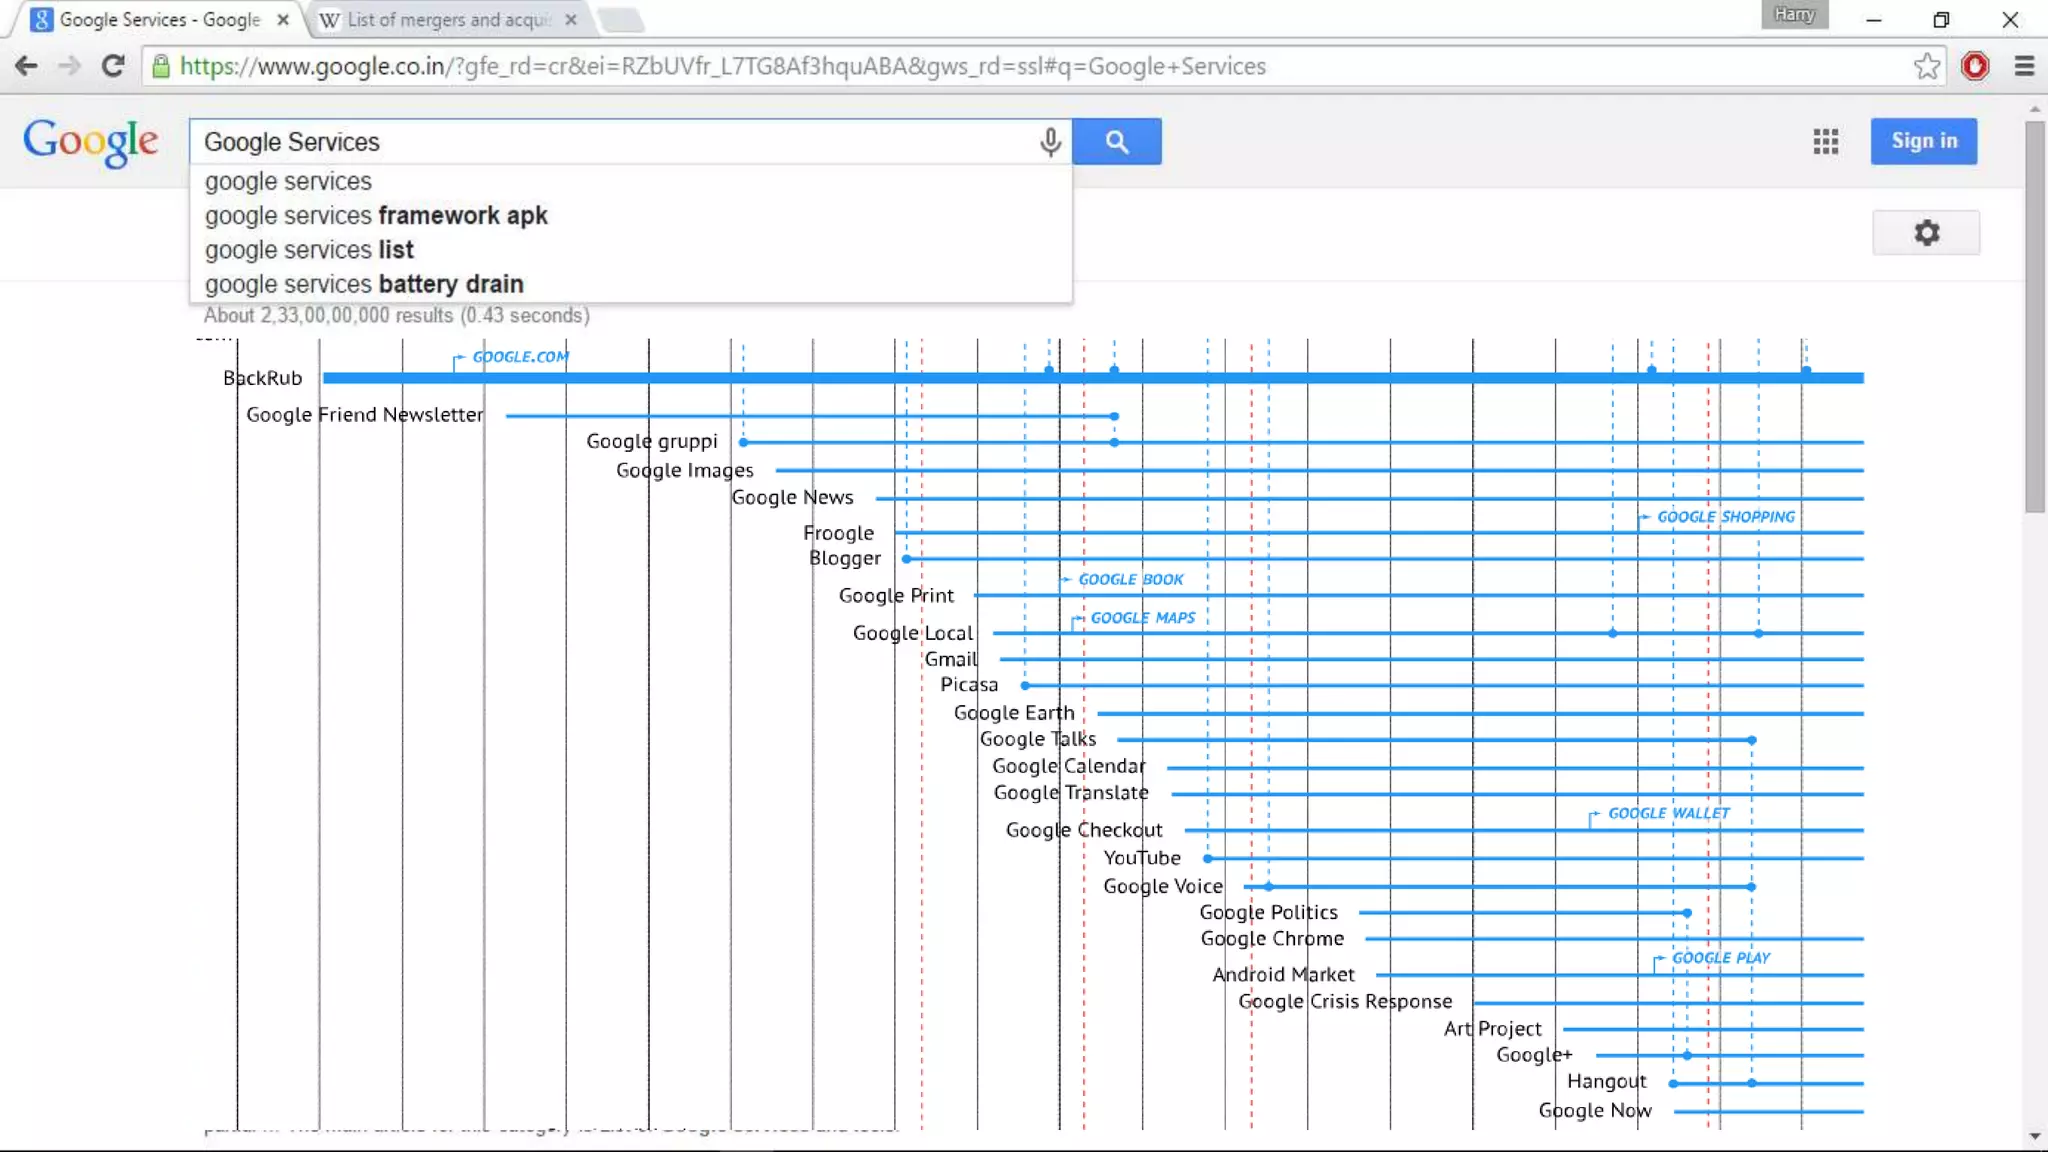Click the red adblock extension icon
This screenshot has width=2048, height=1152.
pos(1974,67)
